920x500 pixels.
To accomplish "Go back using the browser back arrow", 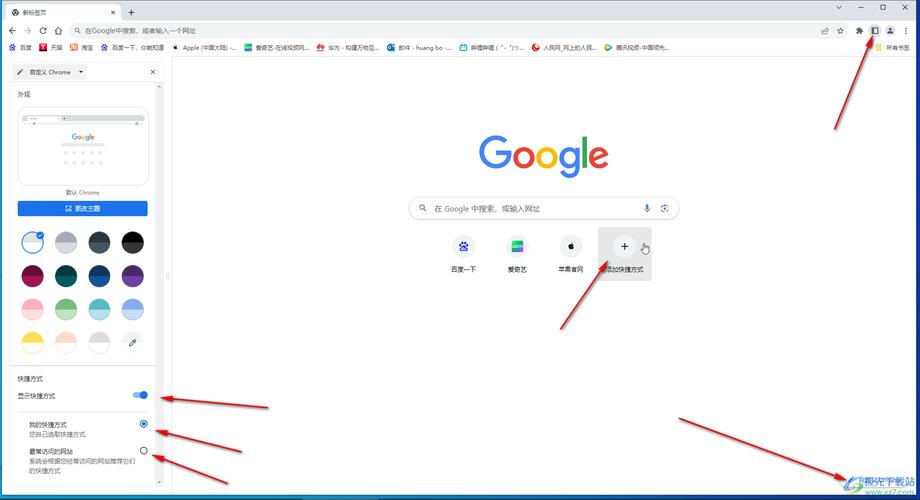I will pyautogui.click(x=12, y=31).
